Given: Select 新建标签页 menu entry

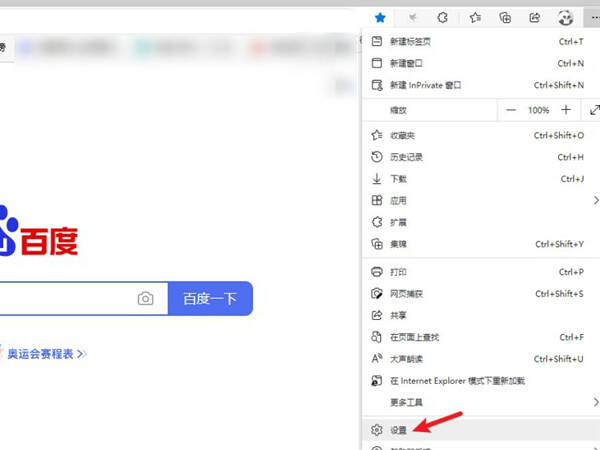Looking at the screenshot, I should [481, 41].
